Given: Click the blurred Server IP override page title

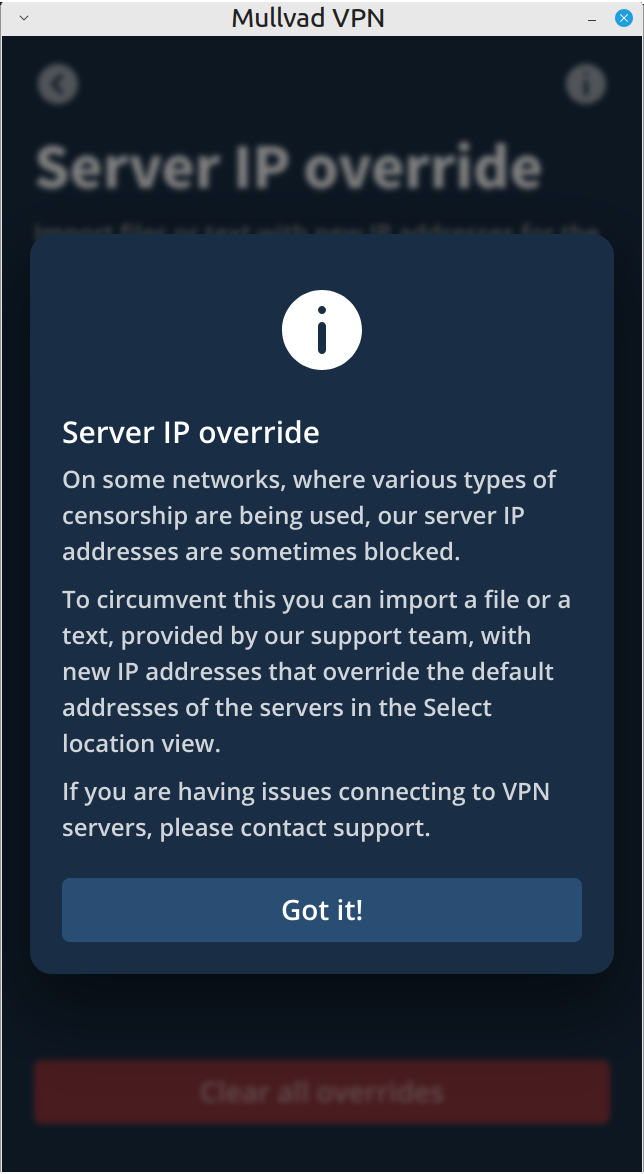Looking at the screenshot, I should click(288, 168).
